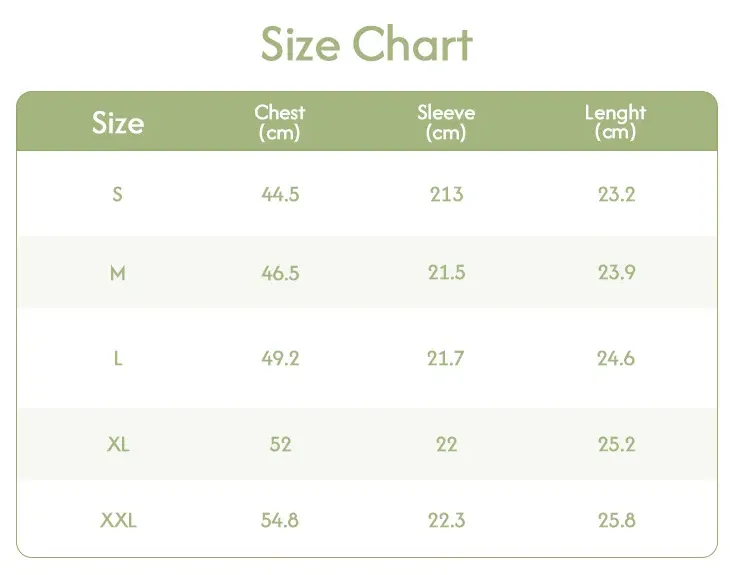This screenshot has height=575, width=730.
Task: Click the XL size row label
Action: (x=118, y=444)
